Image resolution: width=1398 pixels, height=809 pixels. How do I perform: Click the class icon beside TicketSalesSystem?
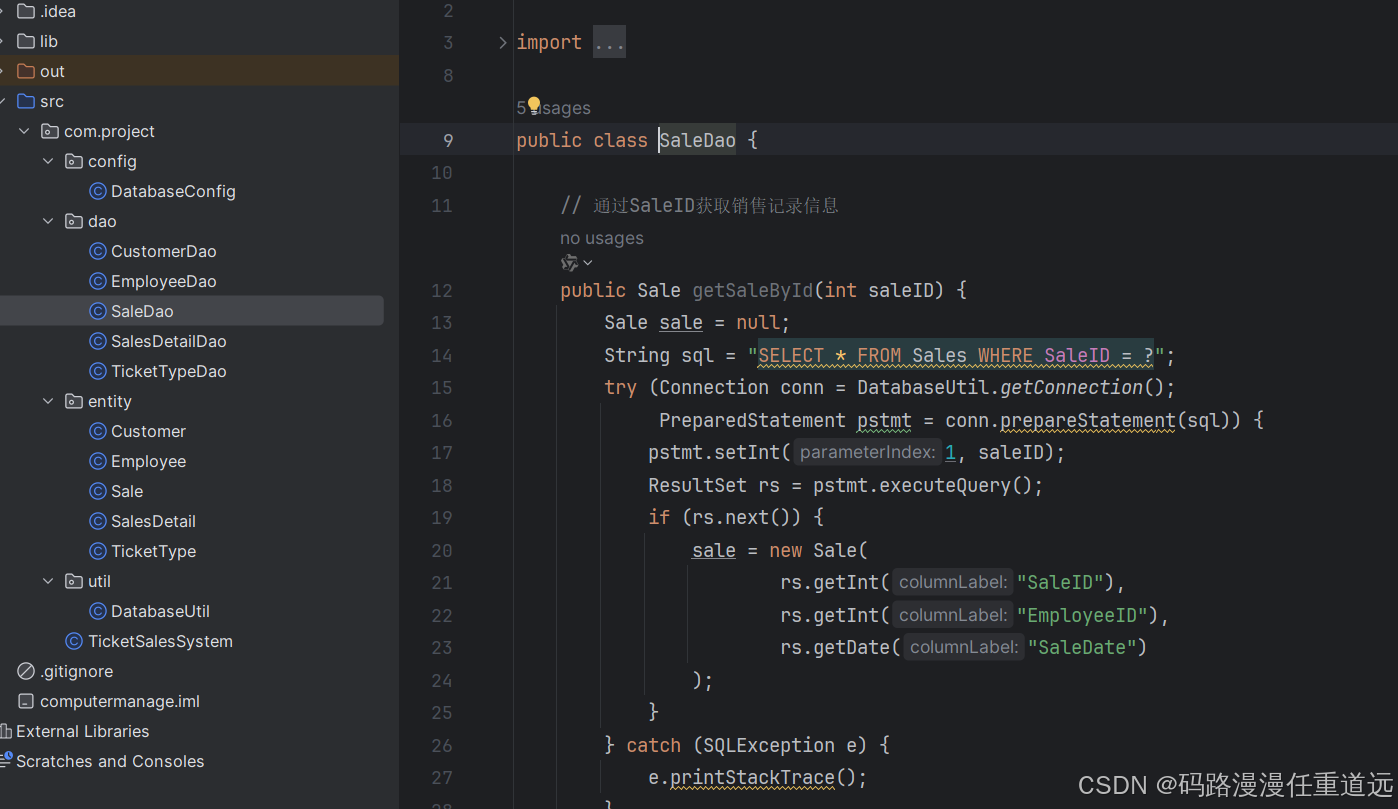(74, 641)
